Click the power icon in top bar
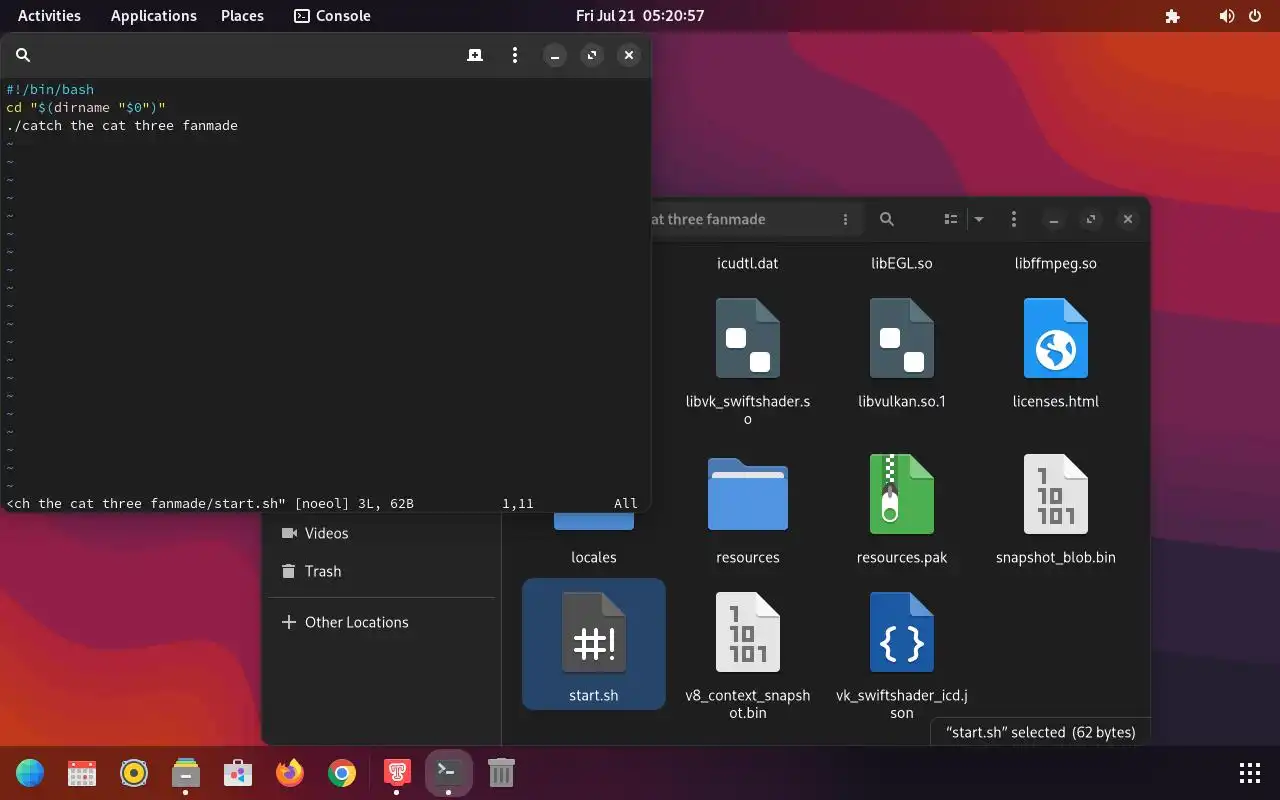Image resolution: width=1280 pixels, height=800 pixels. click(x=1255, y=16)
